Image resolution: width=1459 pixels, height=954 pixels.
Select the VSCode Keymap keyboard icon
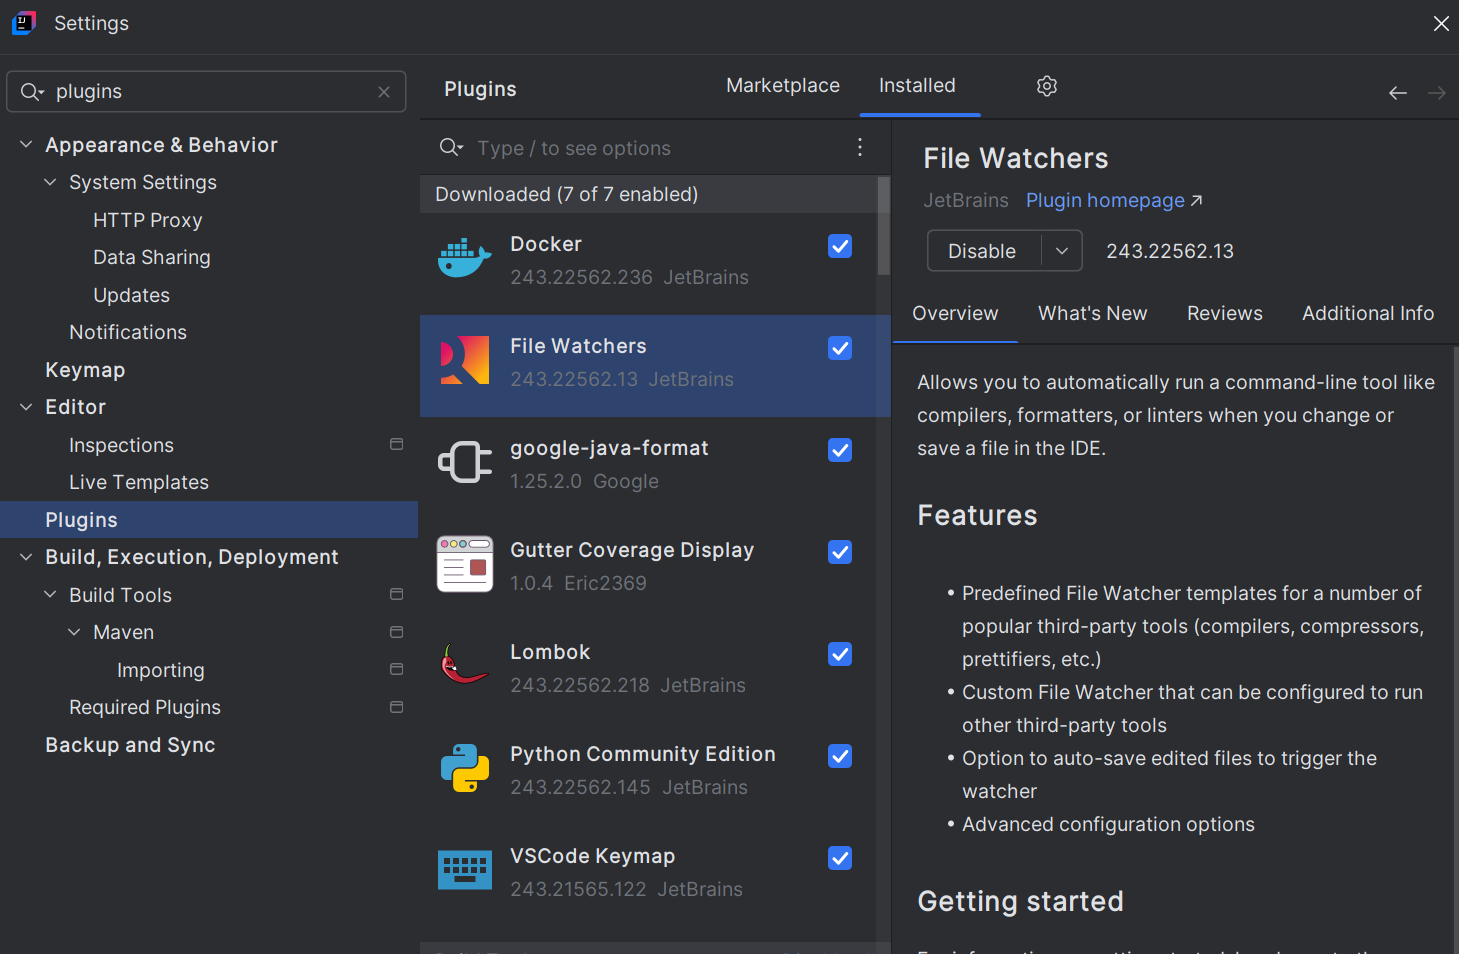click(464, 870)
